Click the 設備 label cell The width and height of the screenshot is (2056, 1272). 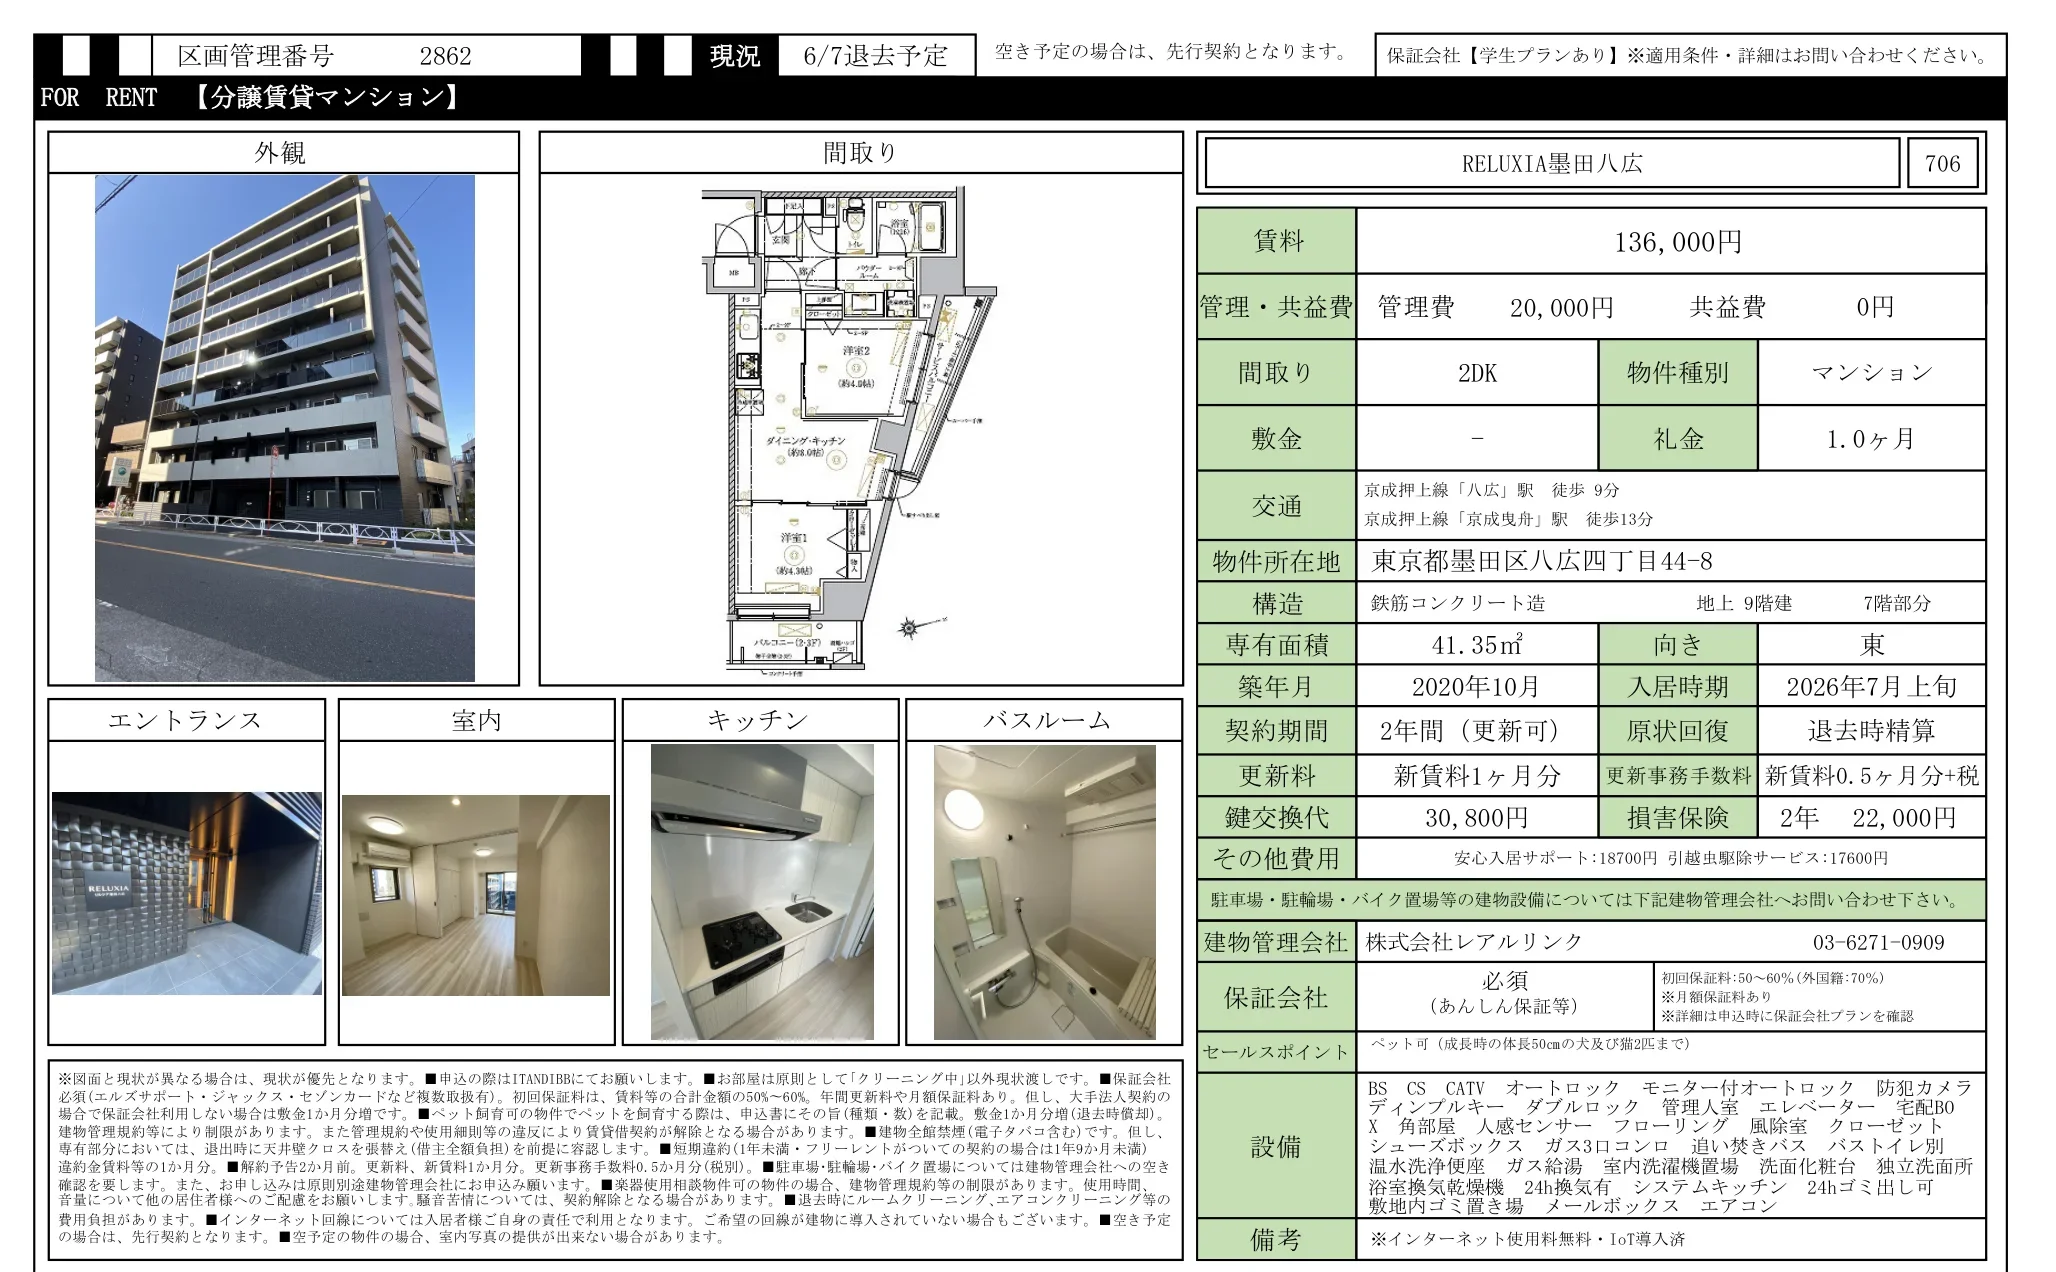tap(1277, 1146)
